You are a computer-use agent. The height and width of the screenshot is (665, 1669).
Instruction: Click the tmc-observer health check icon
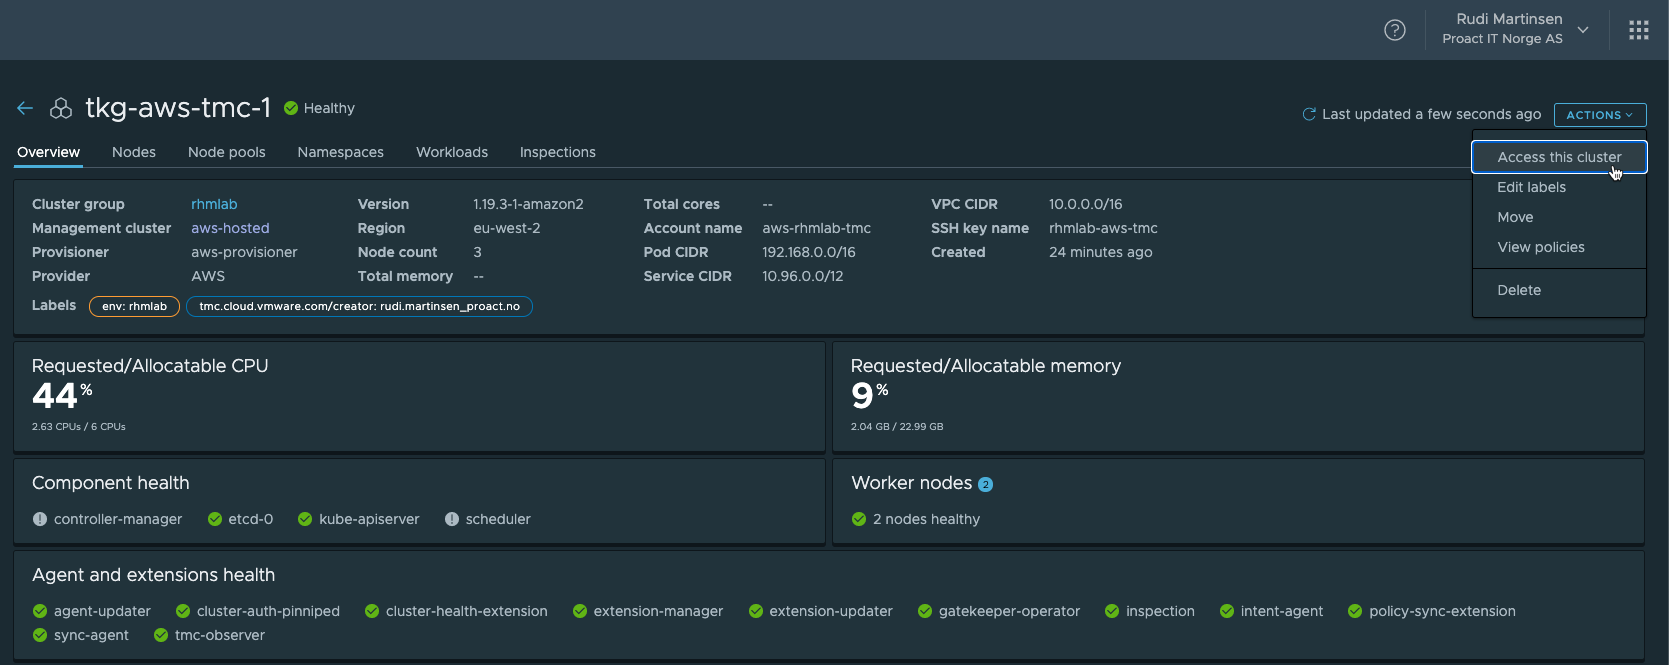pyautogui.click(x=161, y=635)
